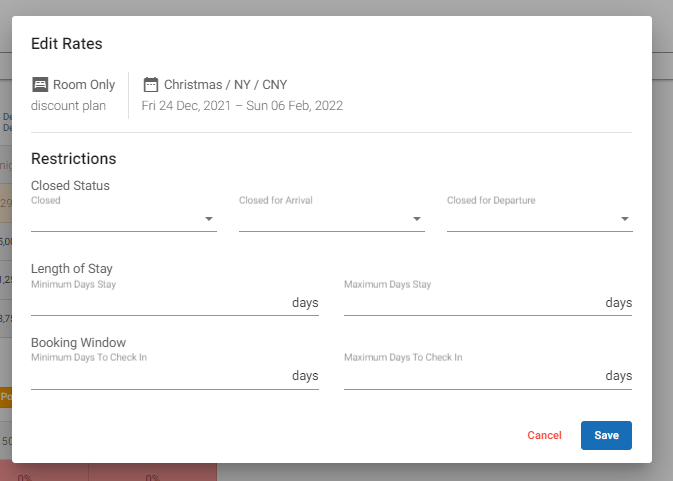Click the Closed Status label
The height and width of the screenshot is (481, 673).
(70, 185)
